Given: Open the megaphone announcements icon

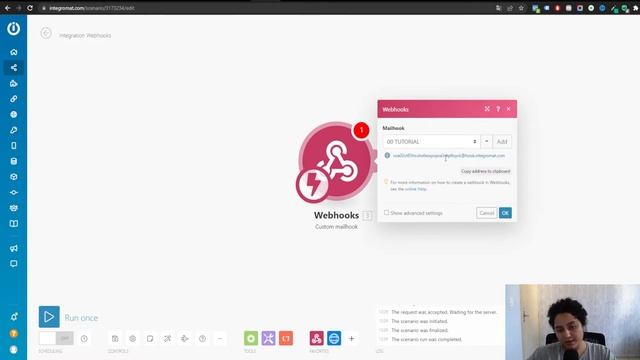Looking at the screenshot, I should pyautogui.click(x=13, y=248).
